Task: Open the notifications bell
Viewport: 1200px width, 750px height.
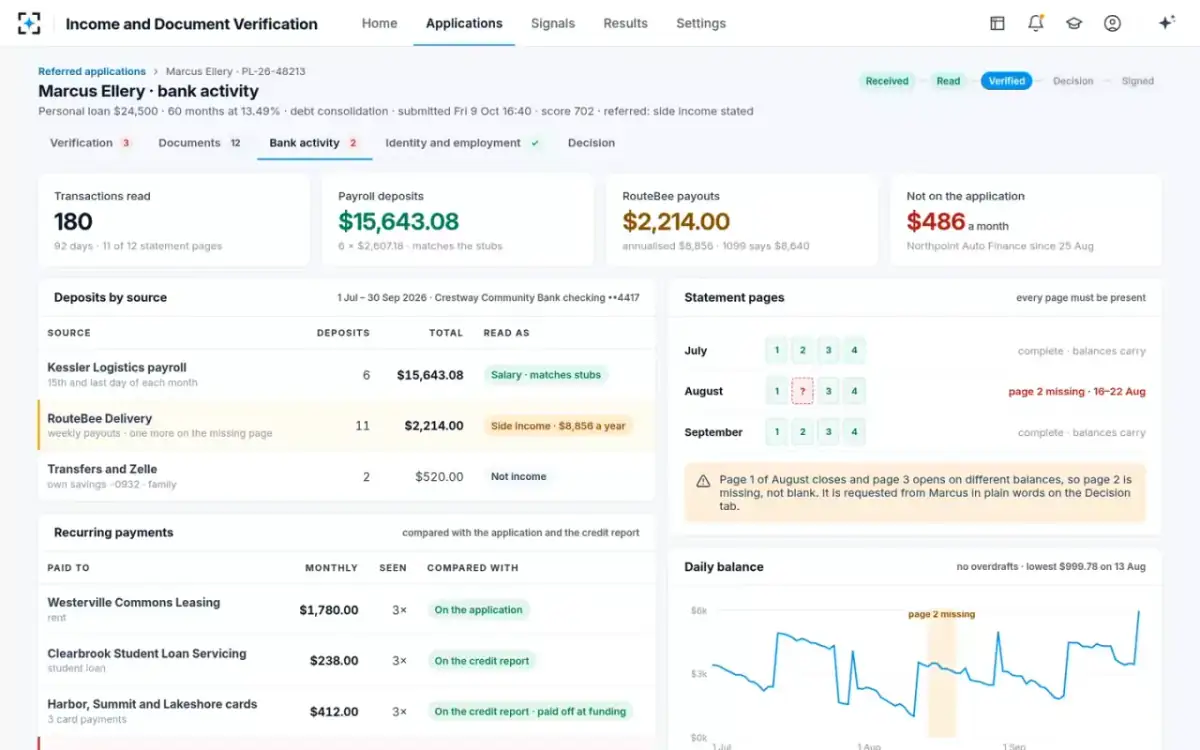Action: (x=1036, y=23)
